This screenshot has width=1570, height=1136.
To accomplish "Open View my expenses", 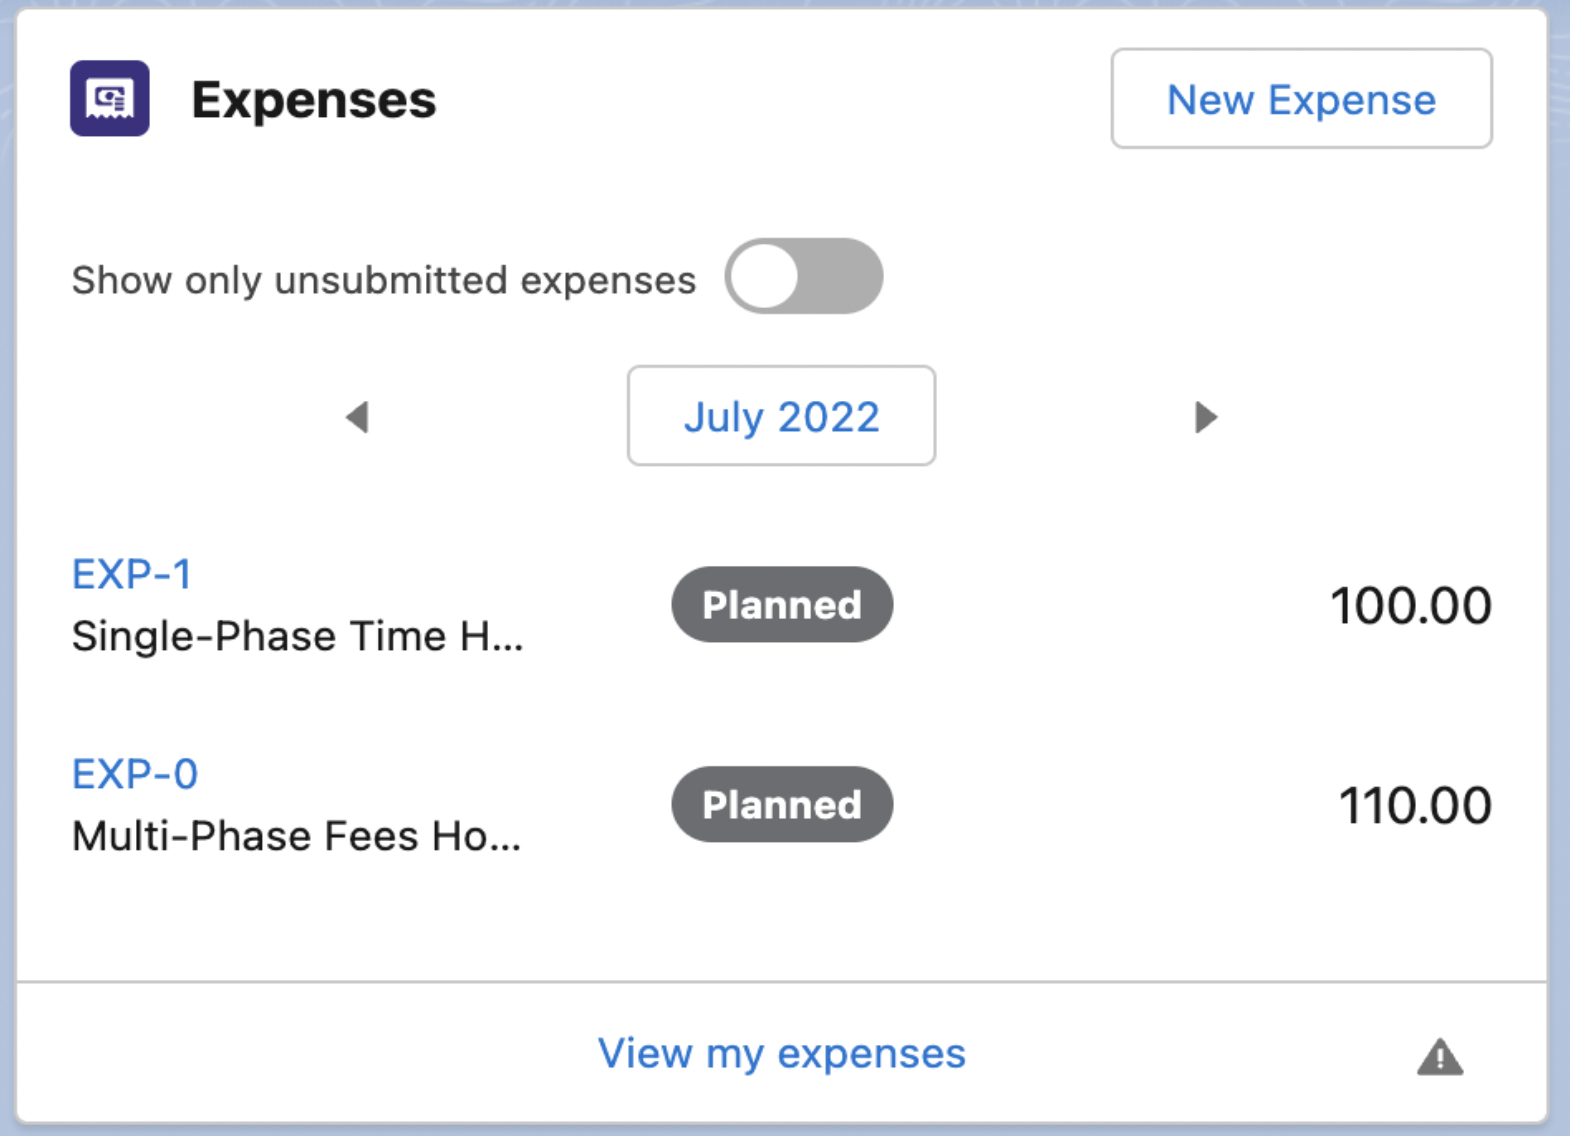I will pyautogui.click(x=781, y=1053).
